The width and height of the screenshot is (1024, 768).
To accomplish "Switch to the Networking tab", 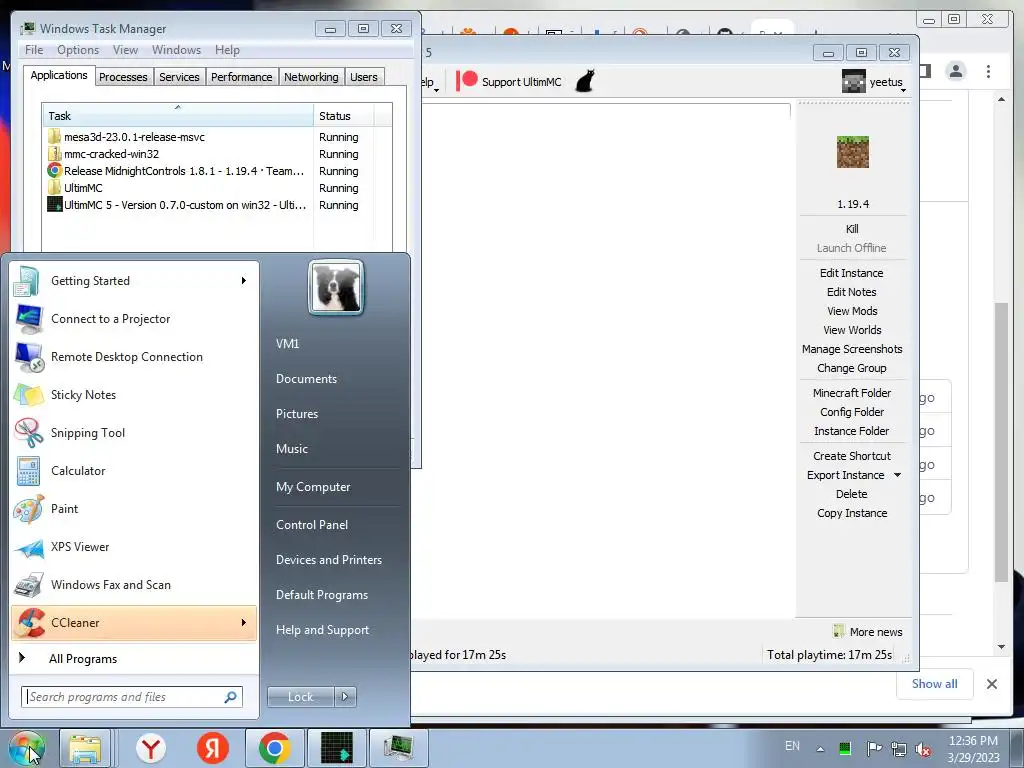I will [x=311, y=77].
